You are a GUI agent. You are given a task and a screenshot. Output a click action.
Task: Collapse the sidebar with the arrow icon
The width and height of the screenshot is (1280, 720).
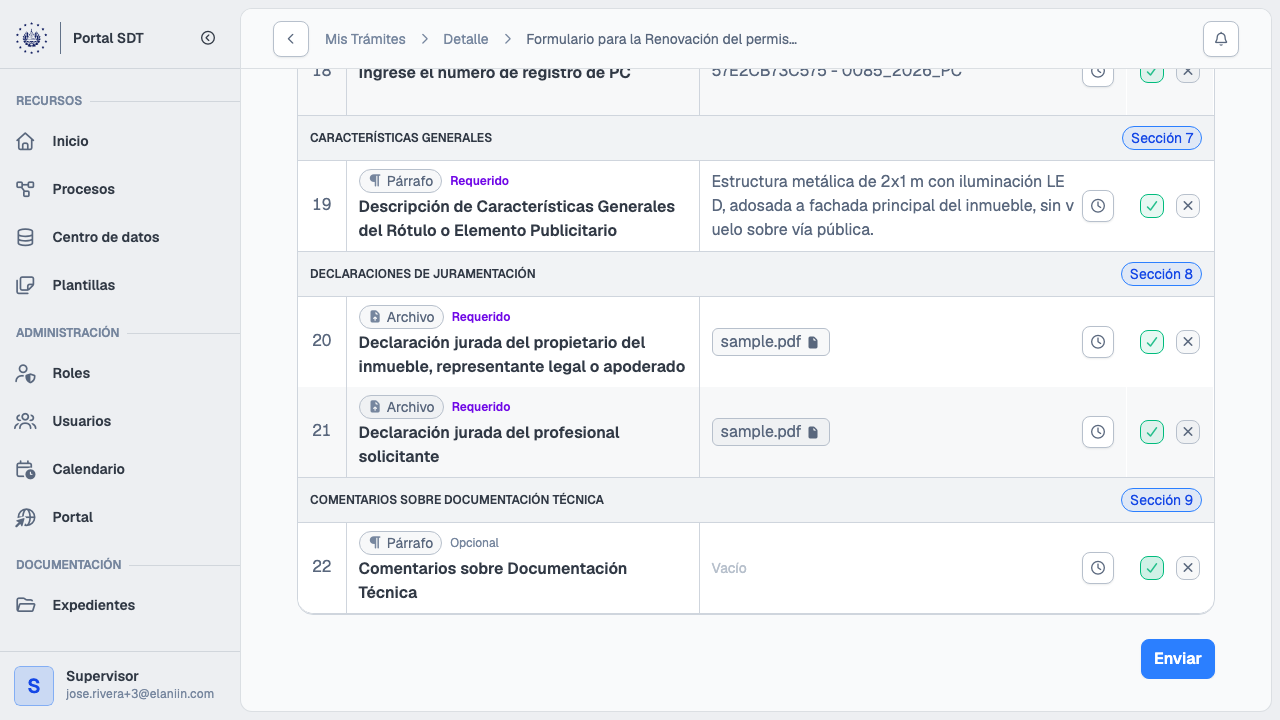(x=208, y=38)
